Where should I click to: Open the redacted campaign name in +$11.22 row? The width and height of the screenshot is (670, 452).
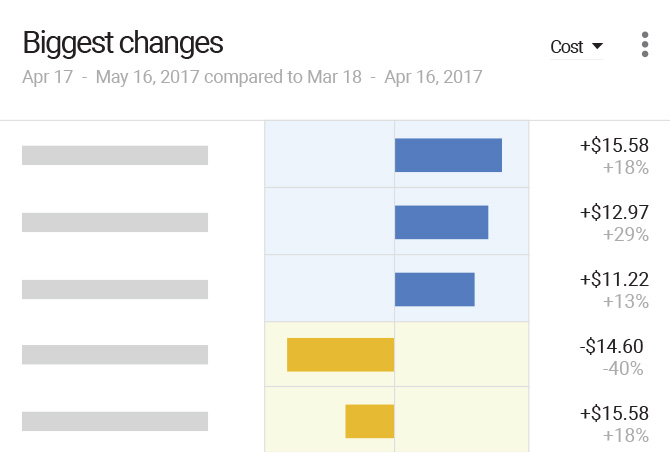115,289
